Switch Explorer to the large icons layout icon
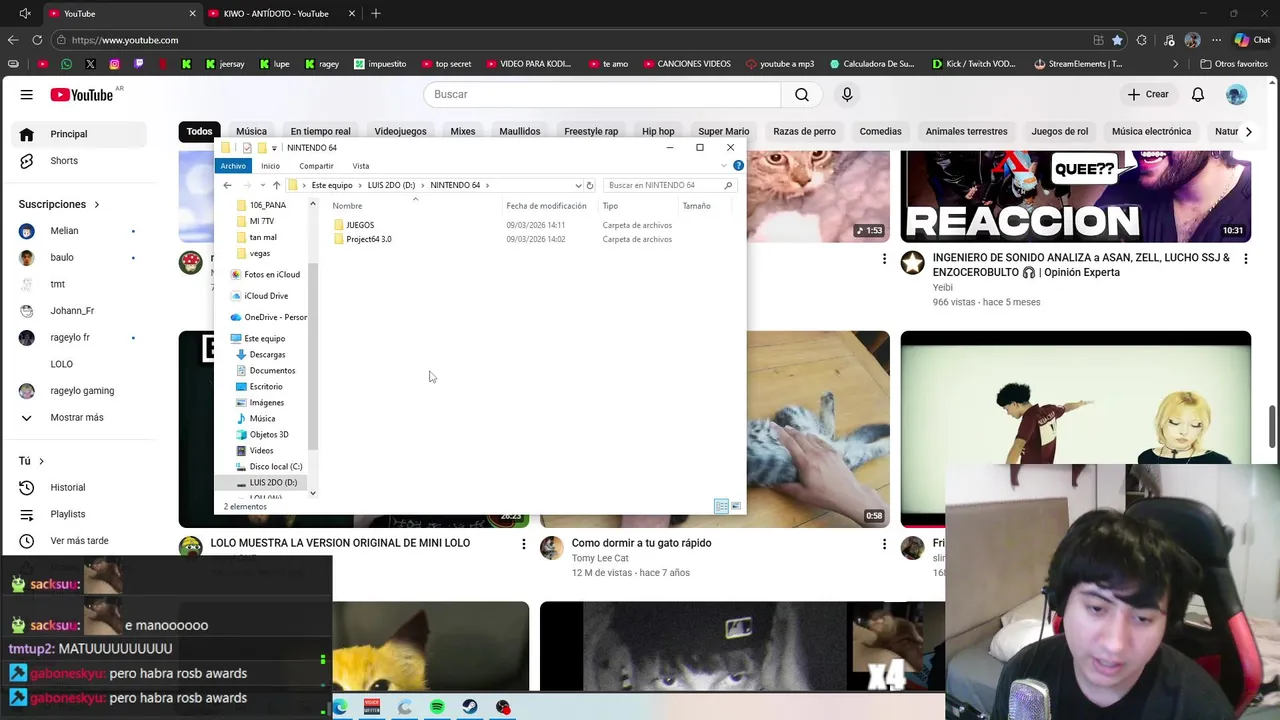Image resolution: width=1280 pixels, height=720 pixels. (x=736, y=506)
